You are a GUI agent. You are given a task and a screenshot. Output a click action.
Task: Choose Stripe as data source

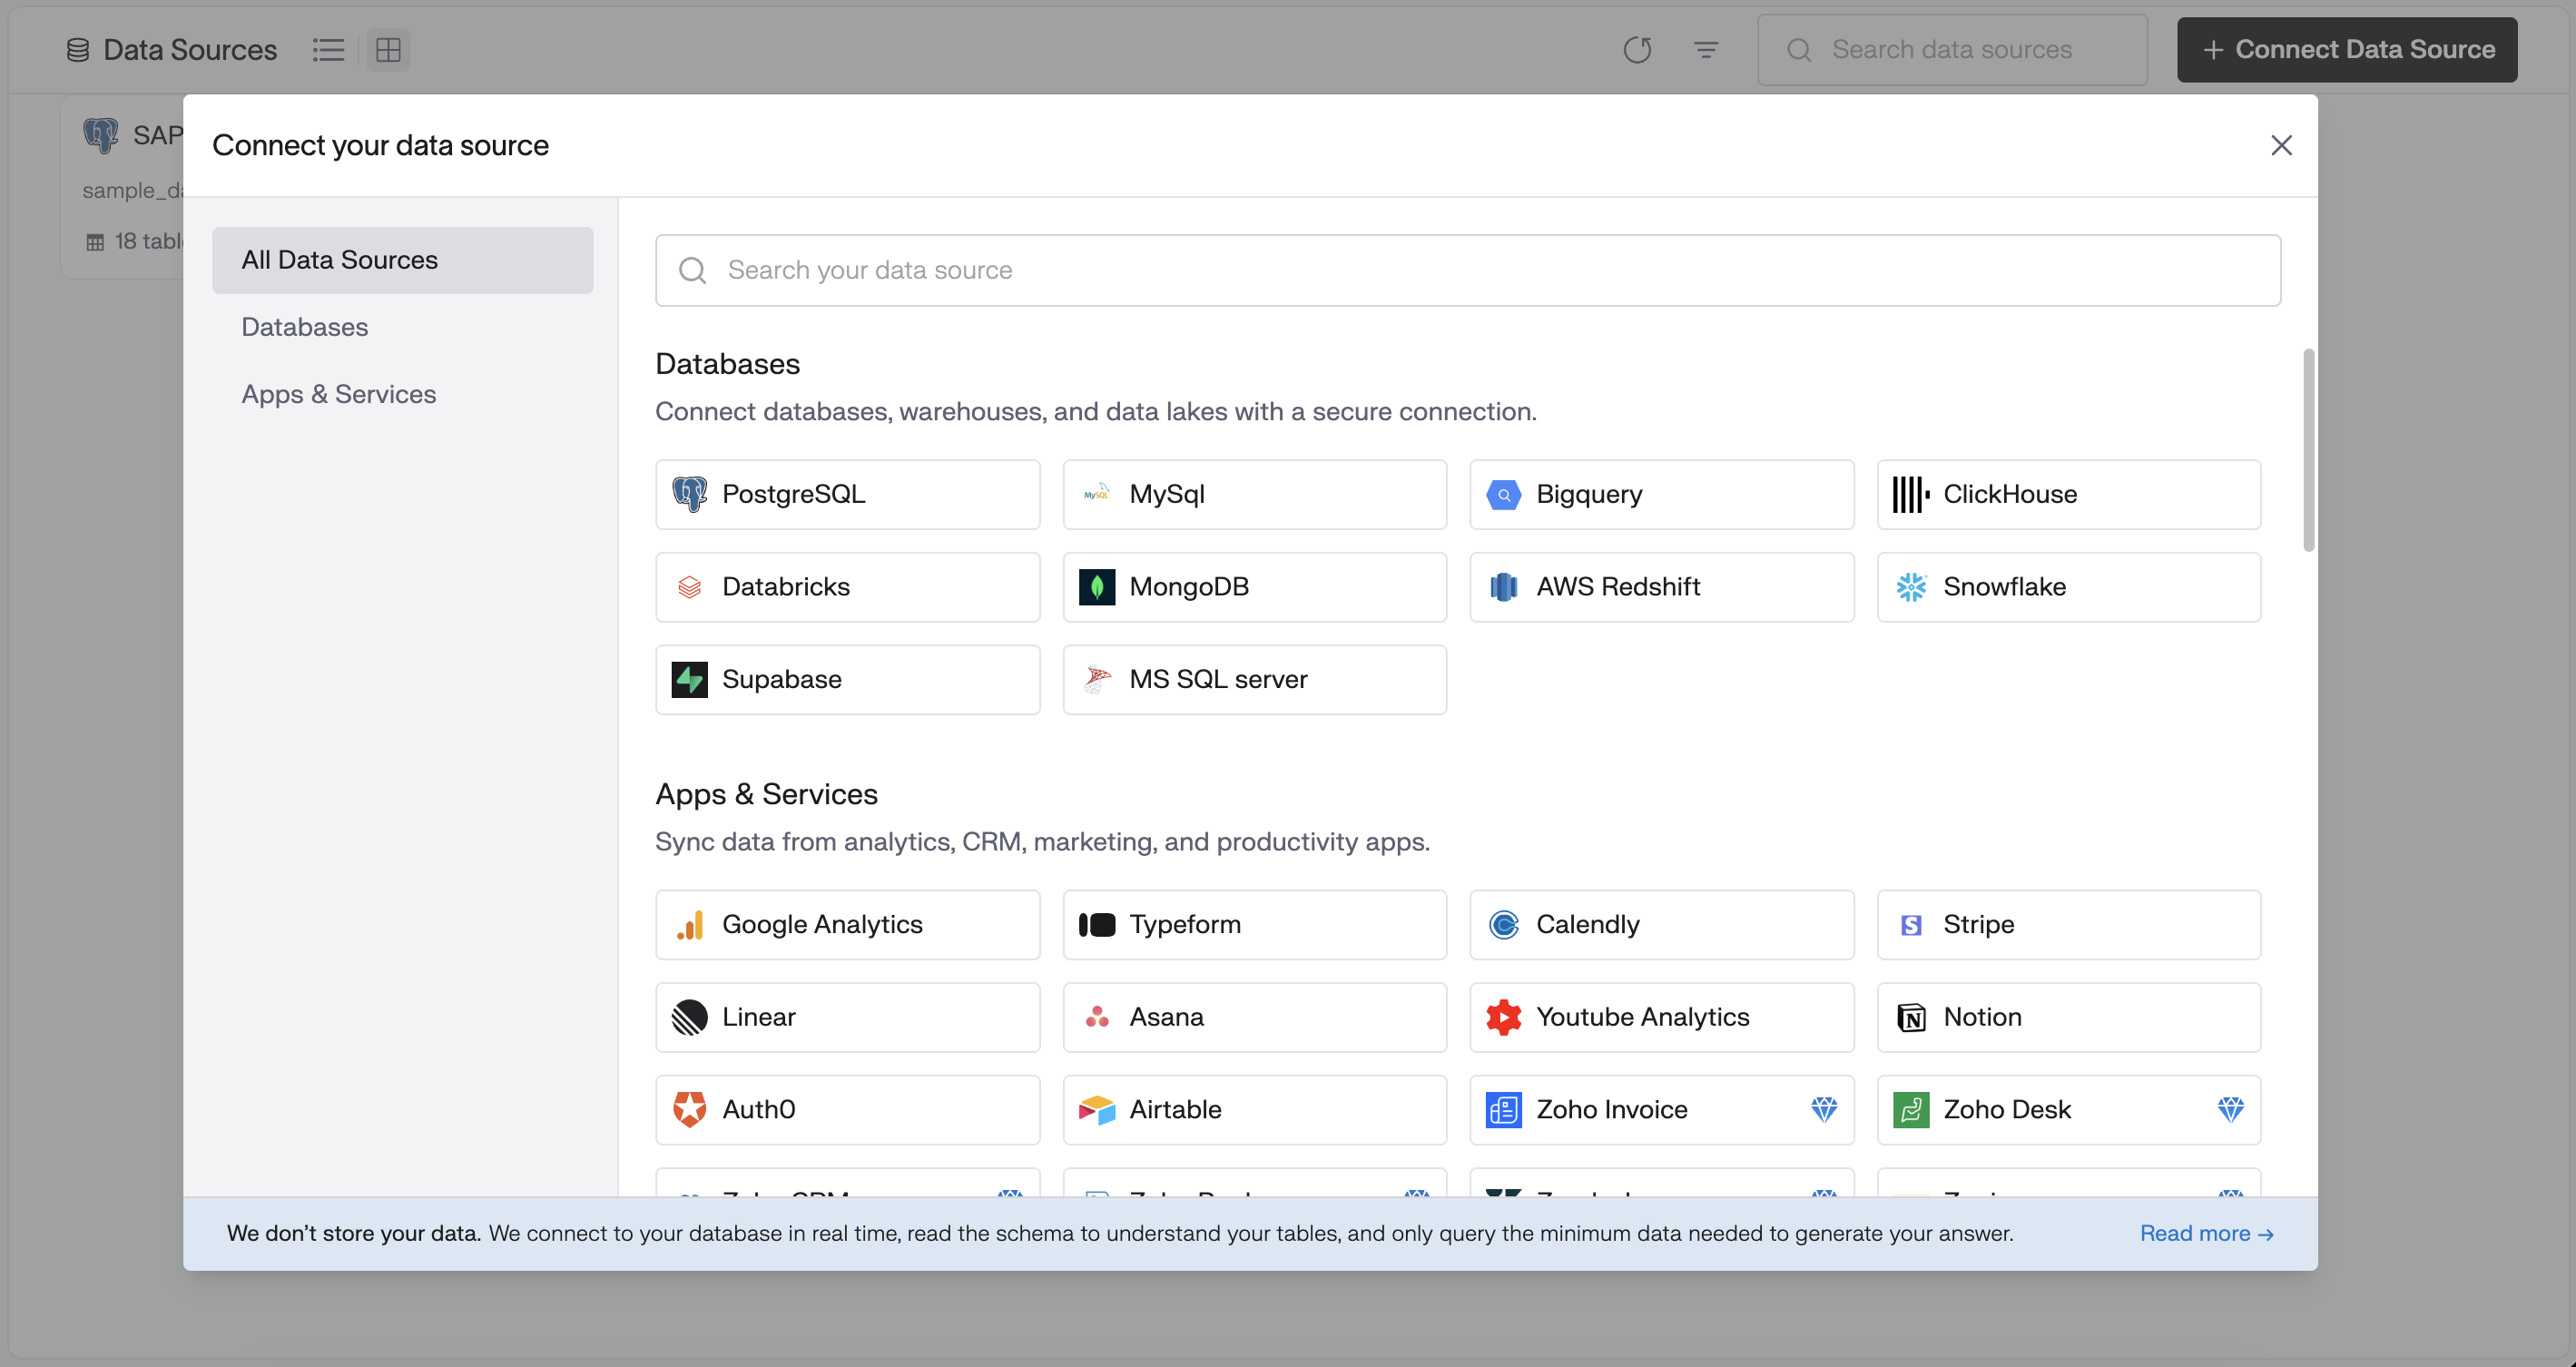point(2068,925)
